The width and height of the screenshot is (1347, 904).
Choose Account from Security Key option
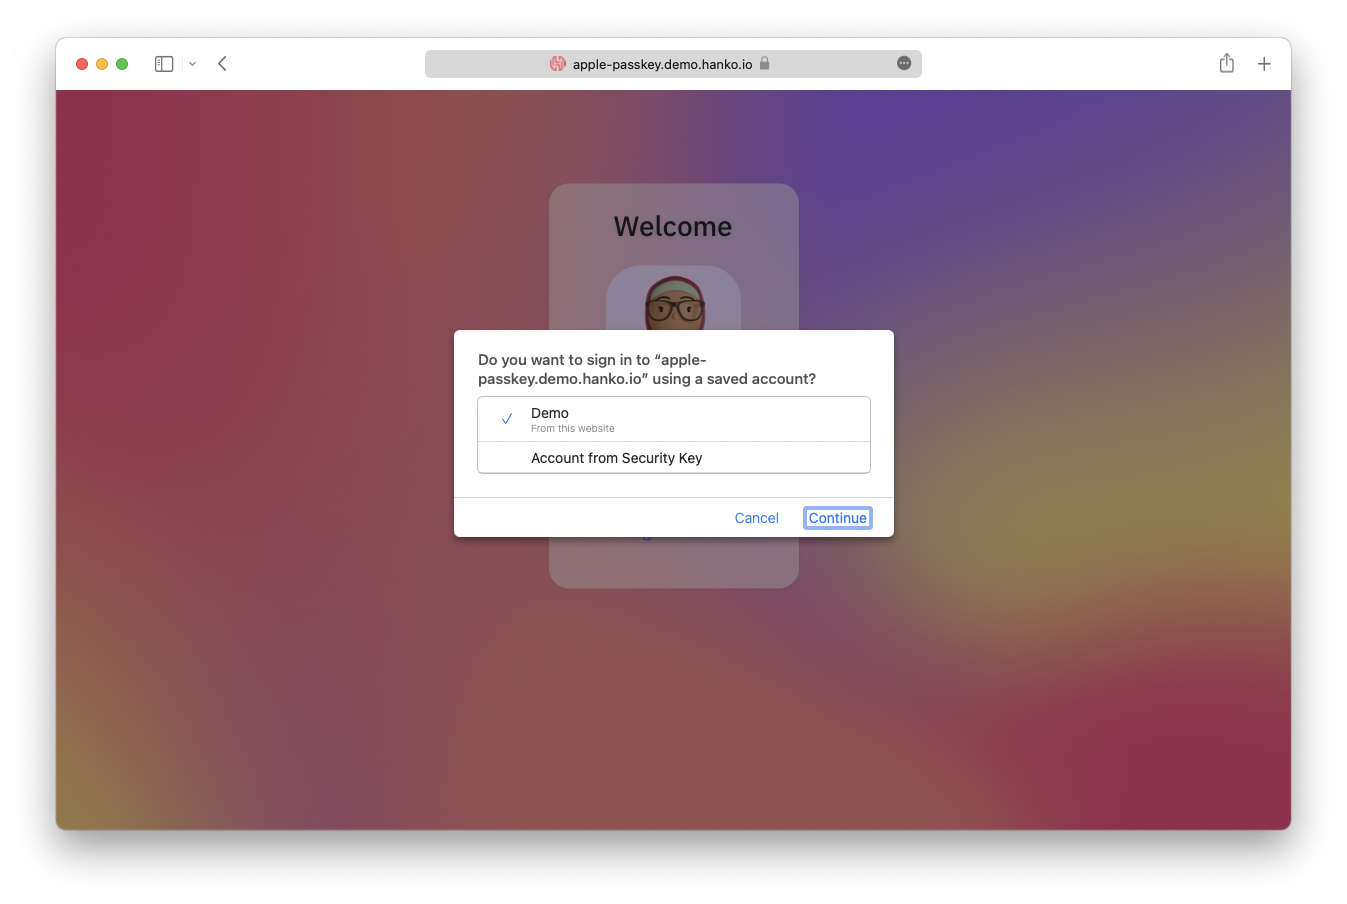pos(674,457)
